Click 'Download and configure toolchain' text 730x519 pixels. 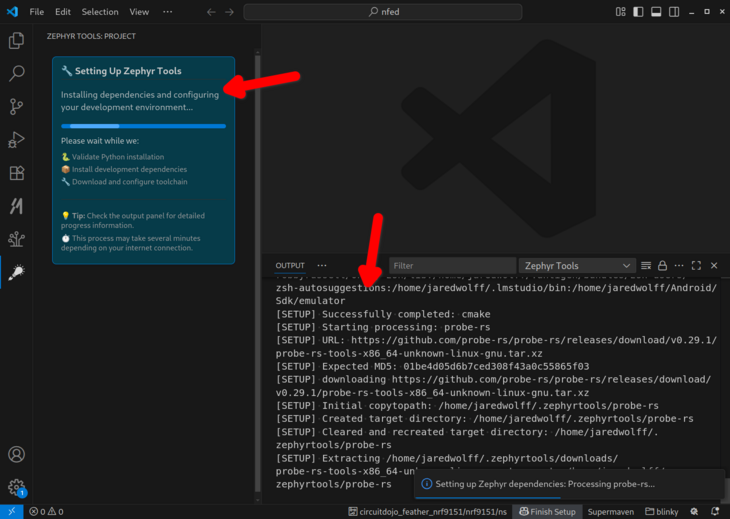pyautogui.click(x=130, y=182)
